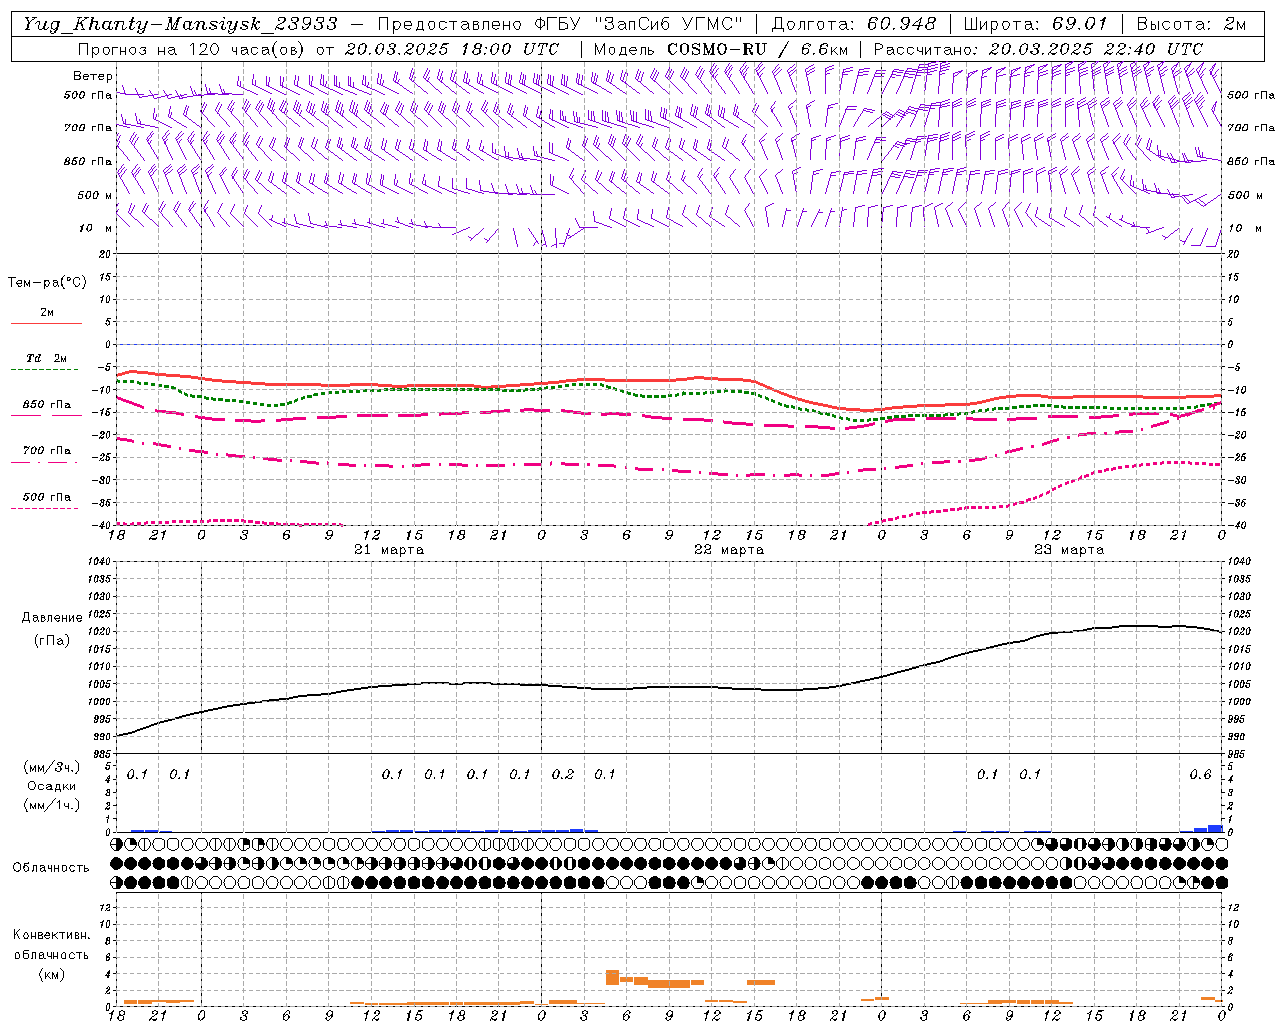
Task: Click the Широта: 69.01 value
Action: click(1036, 24)
